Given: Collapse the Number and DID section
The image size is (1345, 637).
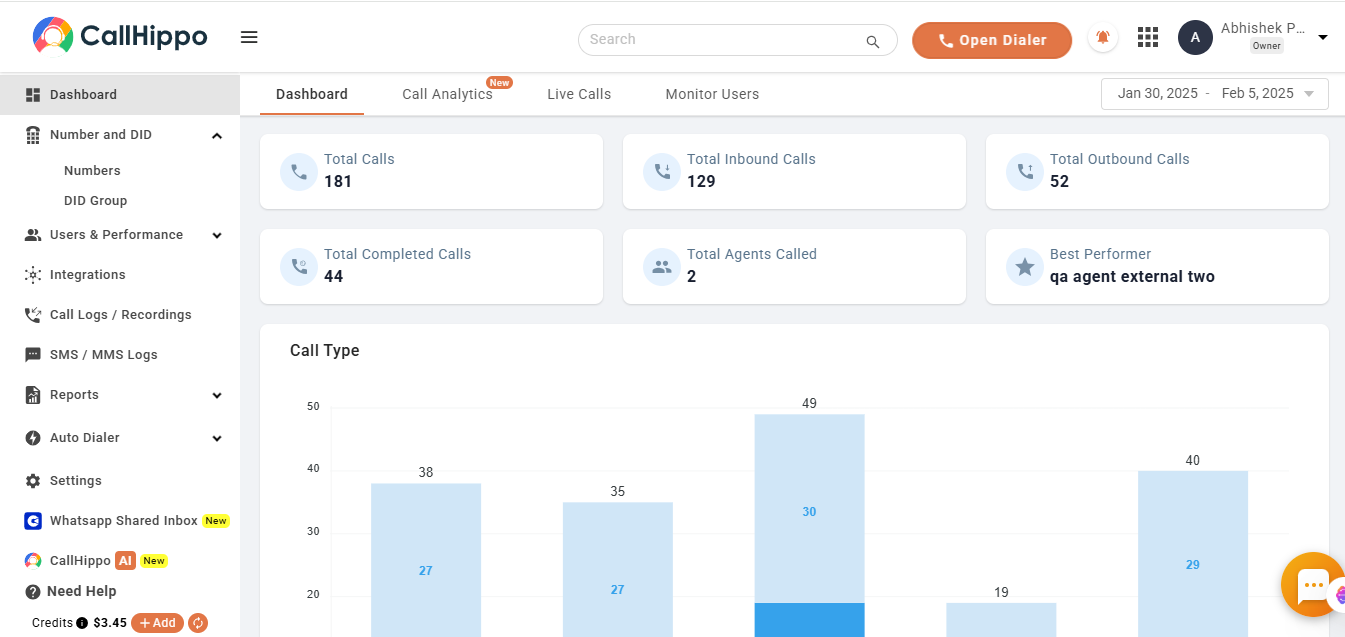Looking at the screenshot, I should point(217,135).
